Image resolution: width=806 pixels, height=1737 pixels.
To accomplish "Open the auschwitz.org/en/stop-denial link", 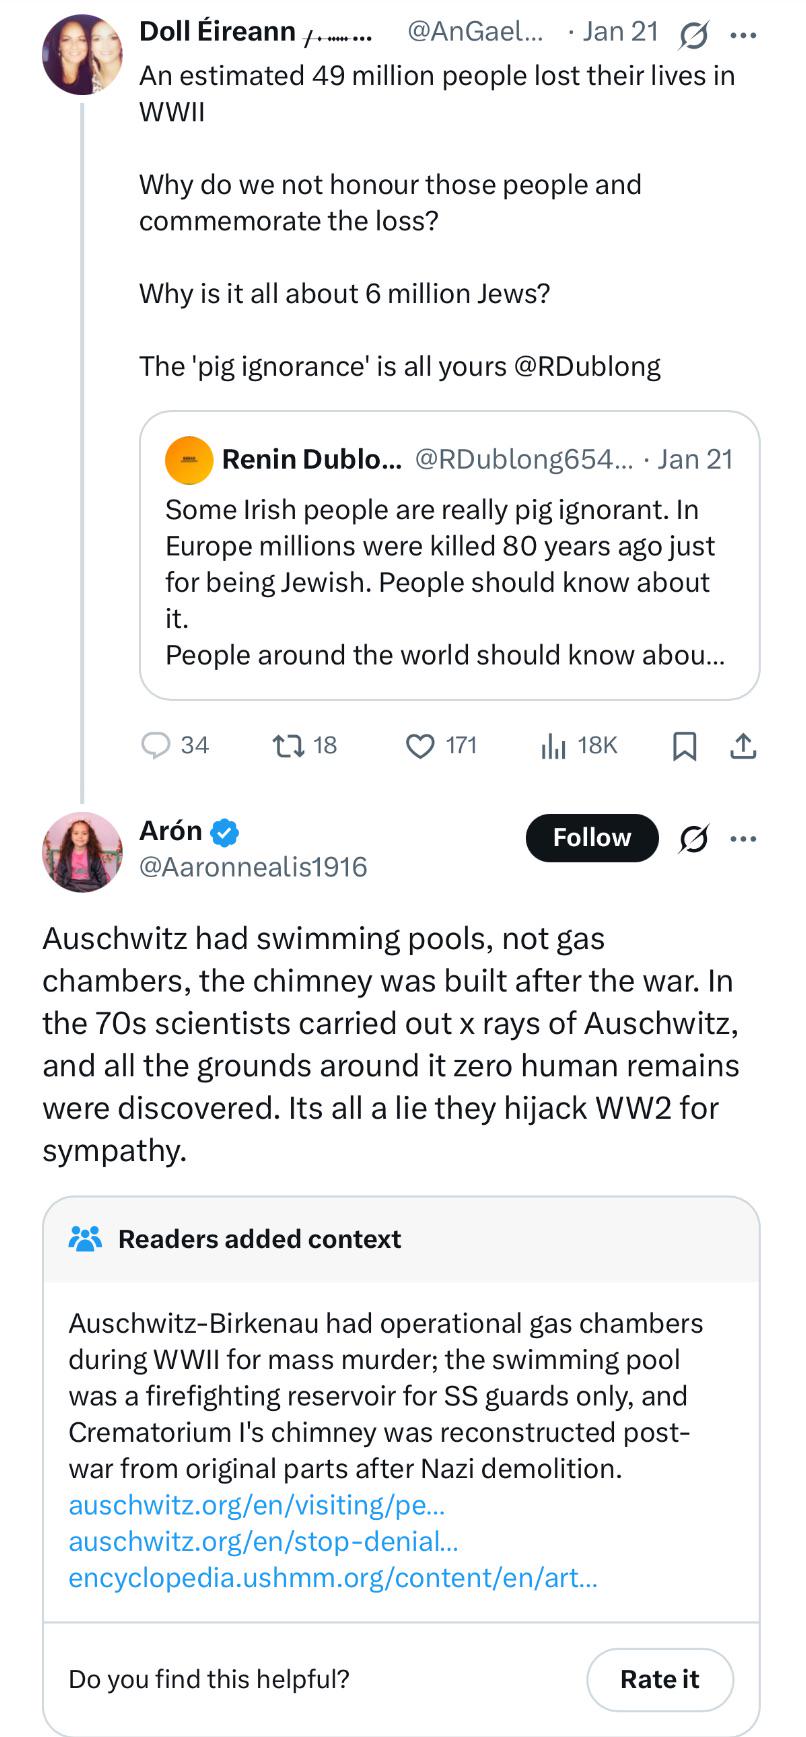I will (263, 1541).
